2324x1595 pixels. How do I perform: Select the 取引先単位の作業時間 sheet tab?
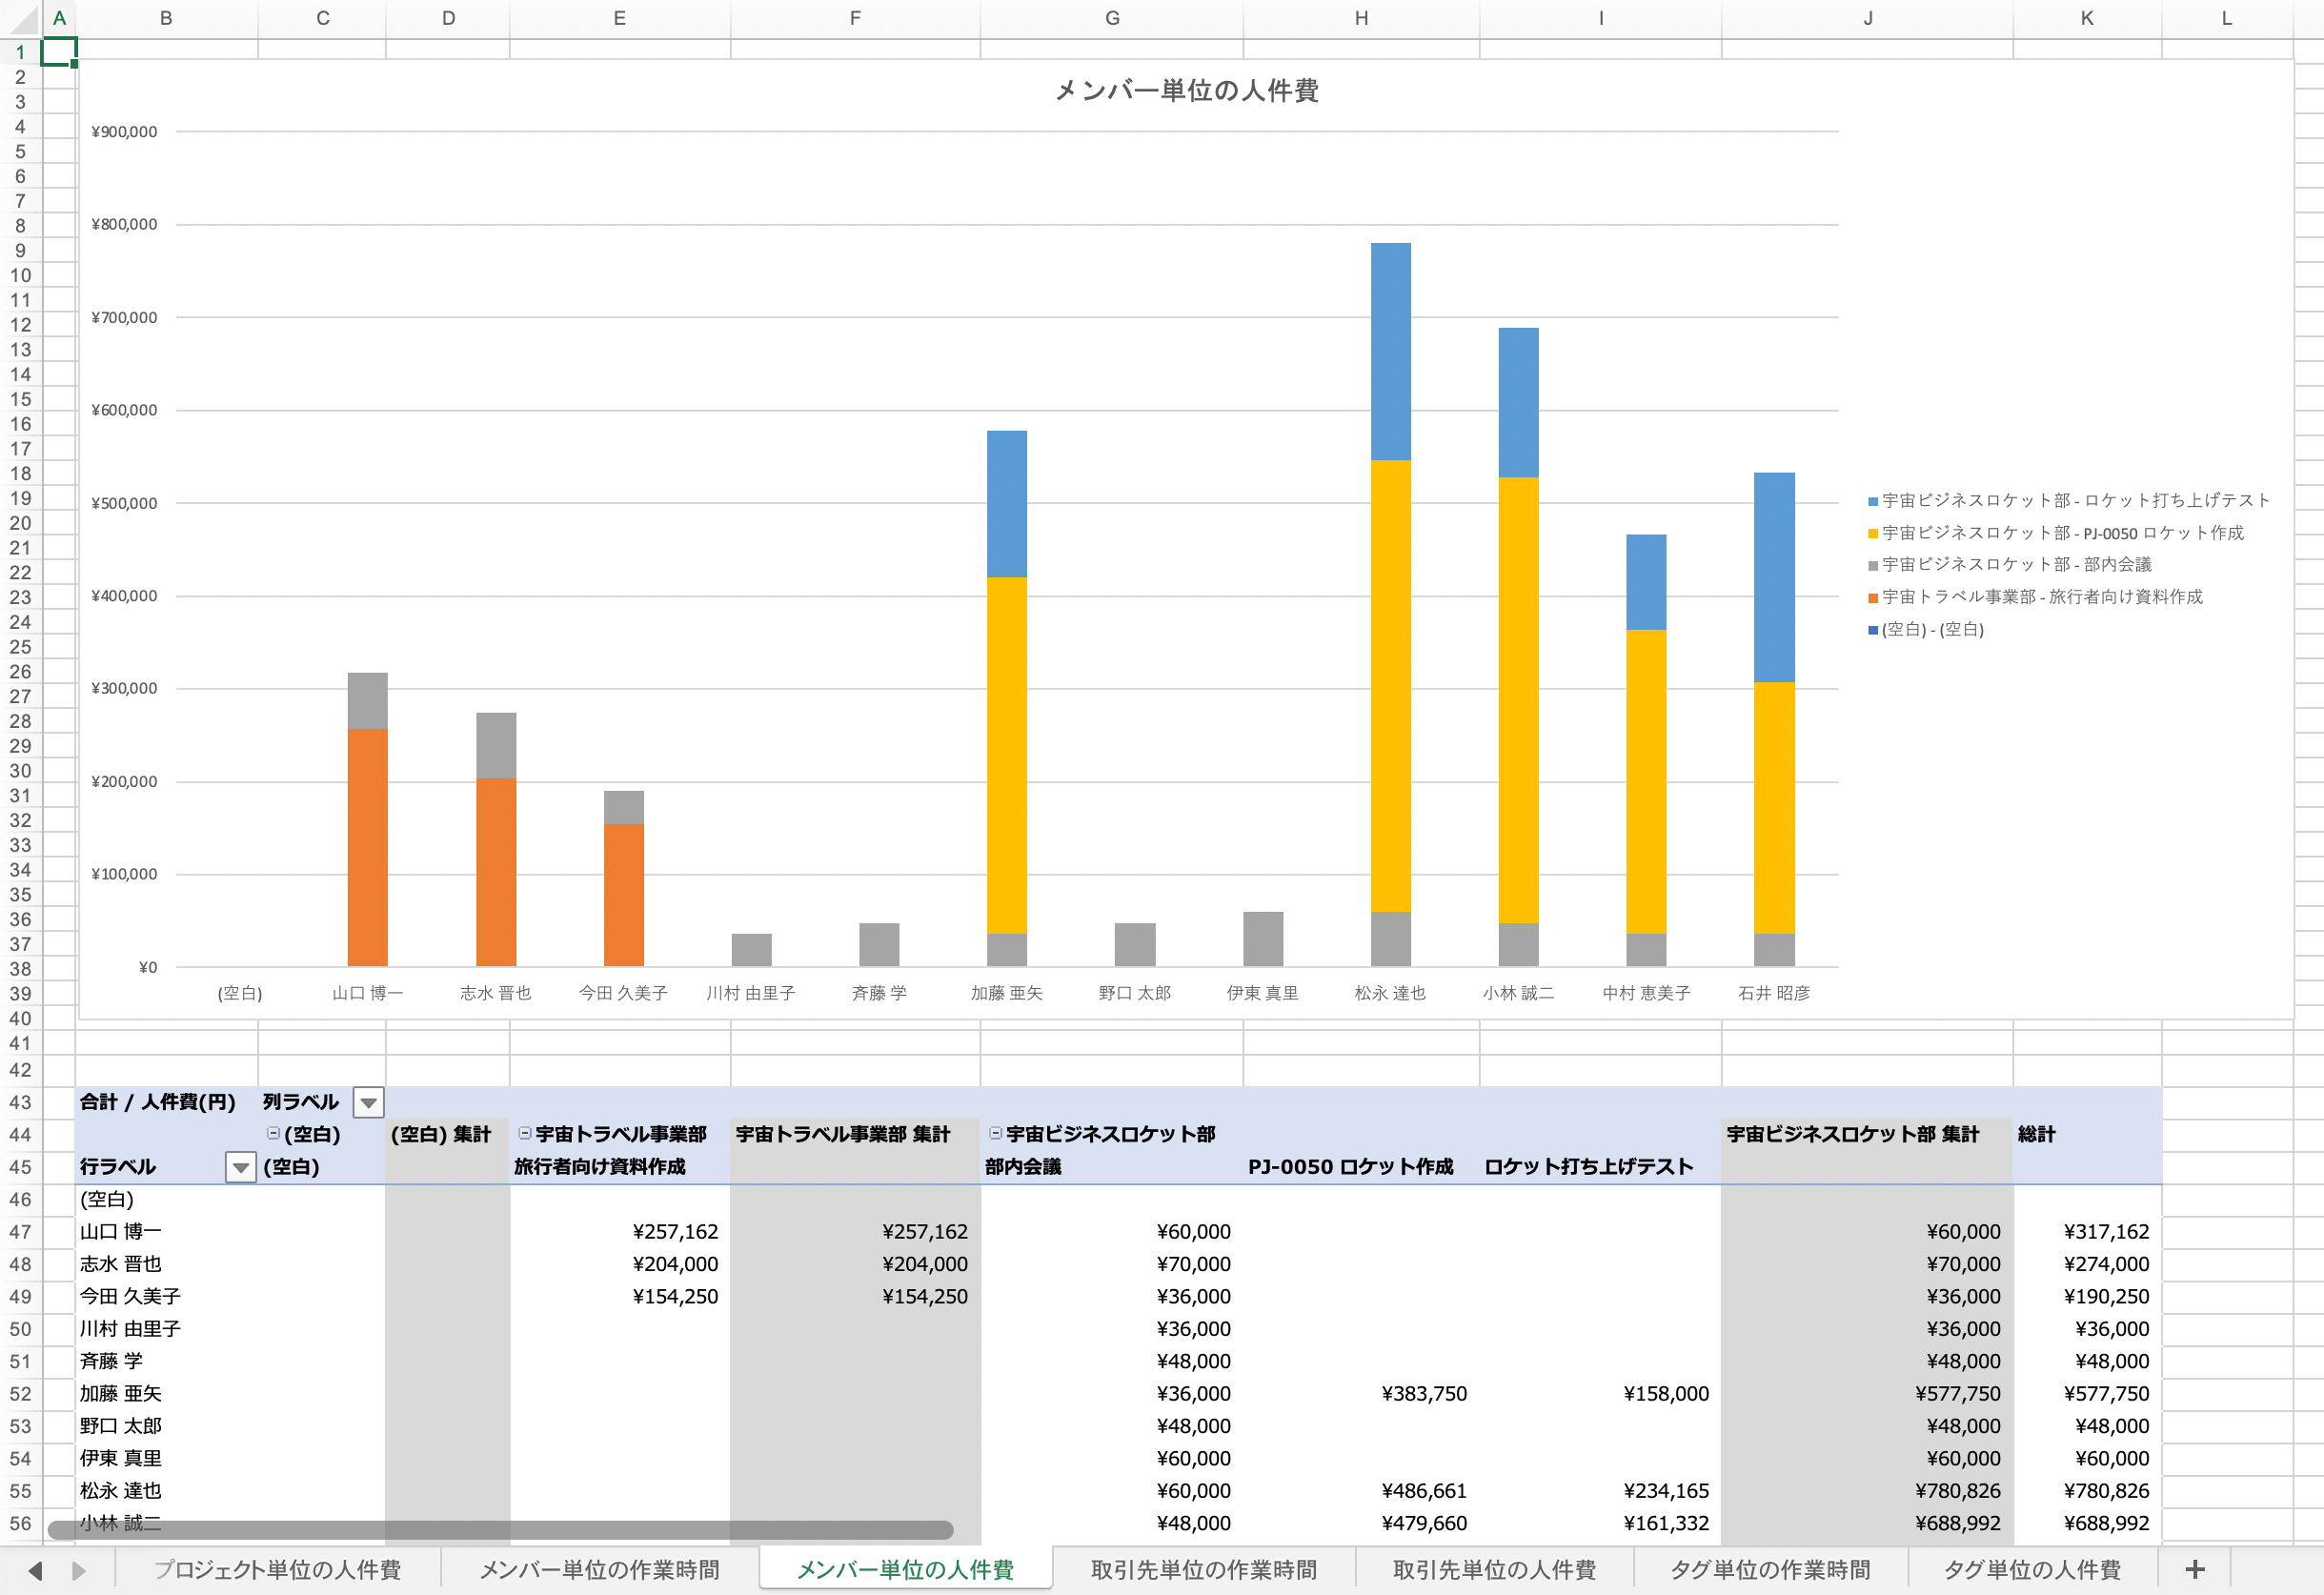pos(1203,1570)
